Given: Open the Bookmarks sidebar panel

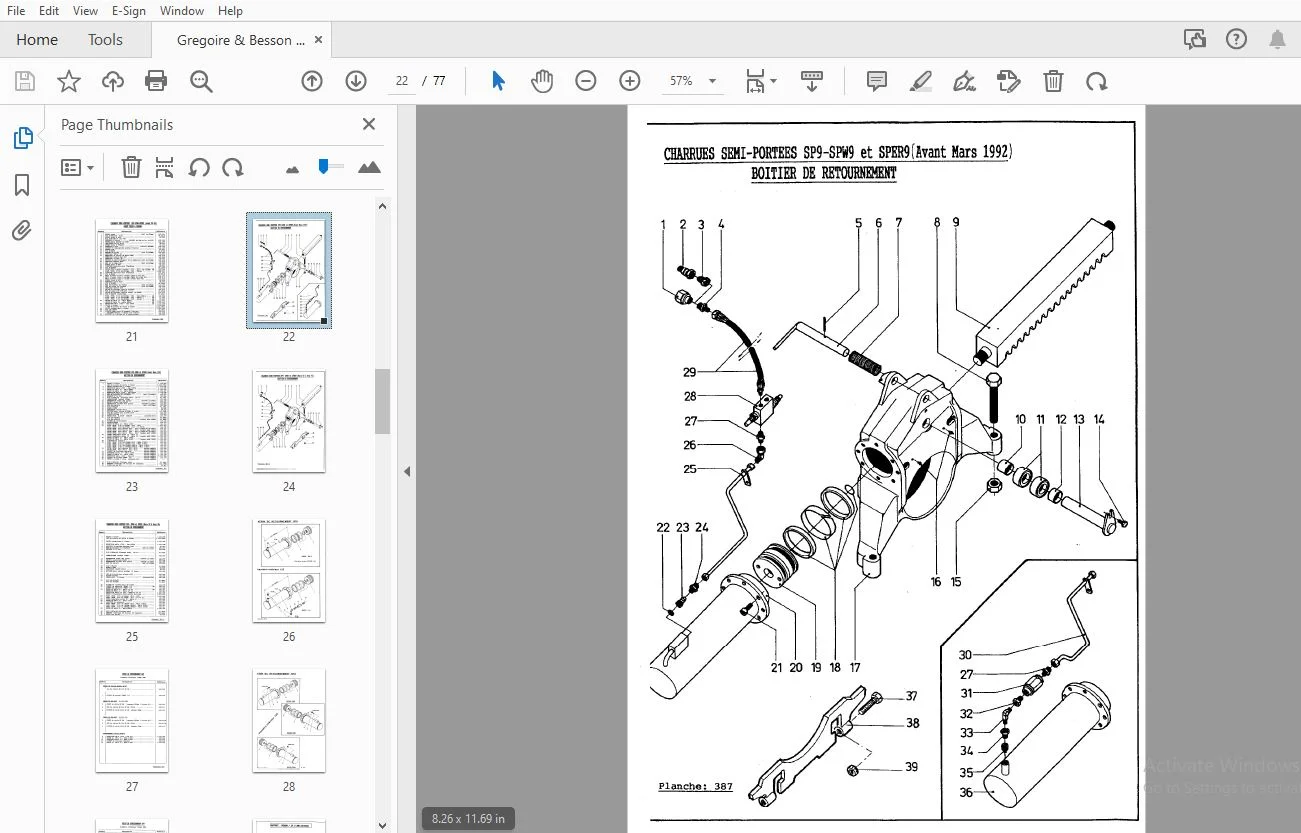Looking at the screenshot, I should [22, 185].
